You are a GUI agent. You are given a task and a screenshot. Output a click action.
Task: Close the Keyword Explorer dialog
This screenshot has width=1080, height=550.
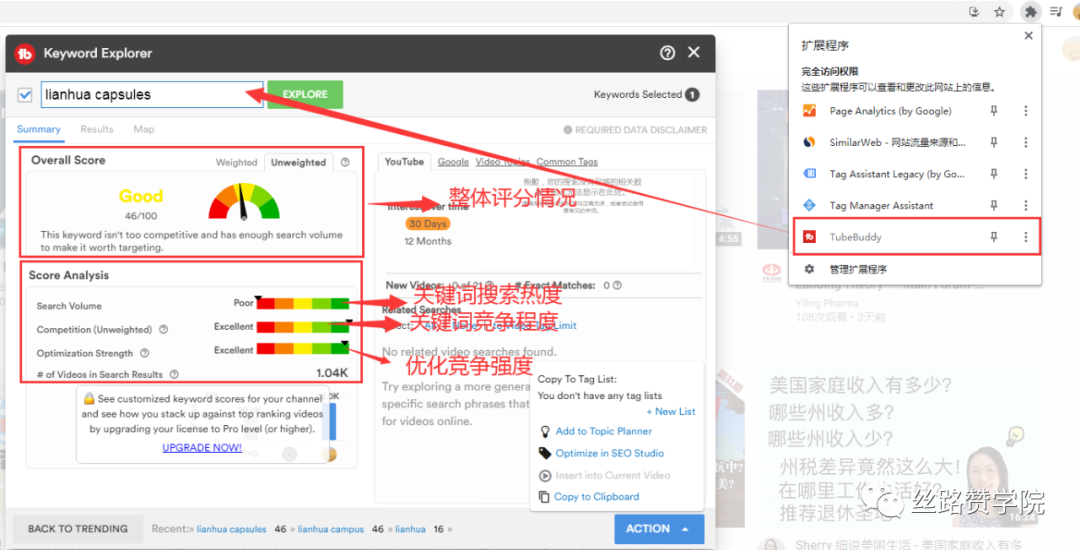pos(694,52)
